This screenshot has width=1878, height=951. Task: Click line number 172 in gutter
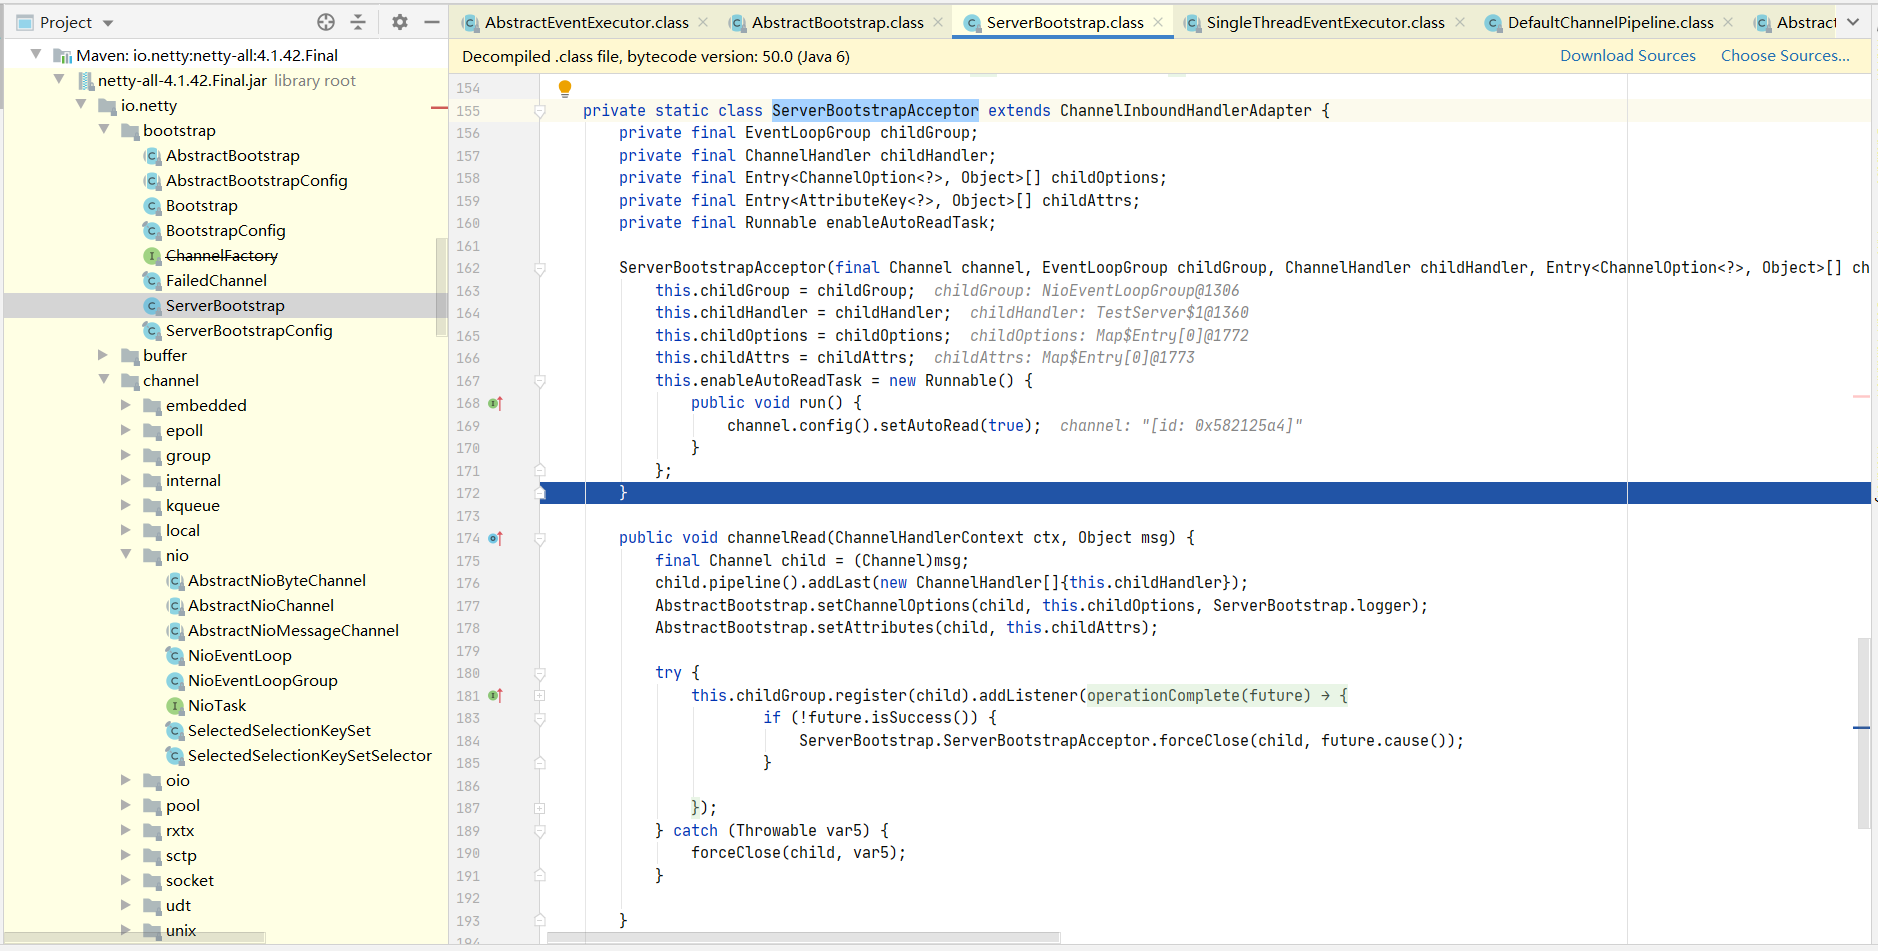(x=468, y=493)
